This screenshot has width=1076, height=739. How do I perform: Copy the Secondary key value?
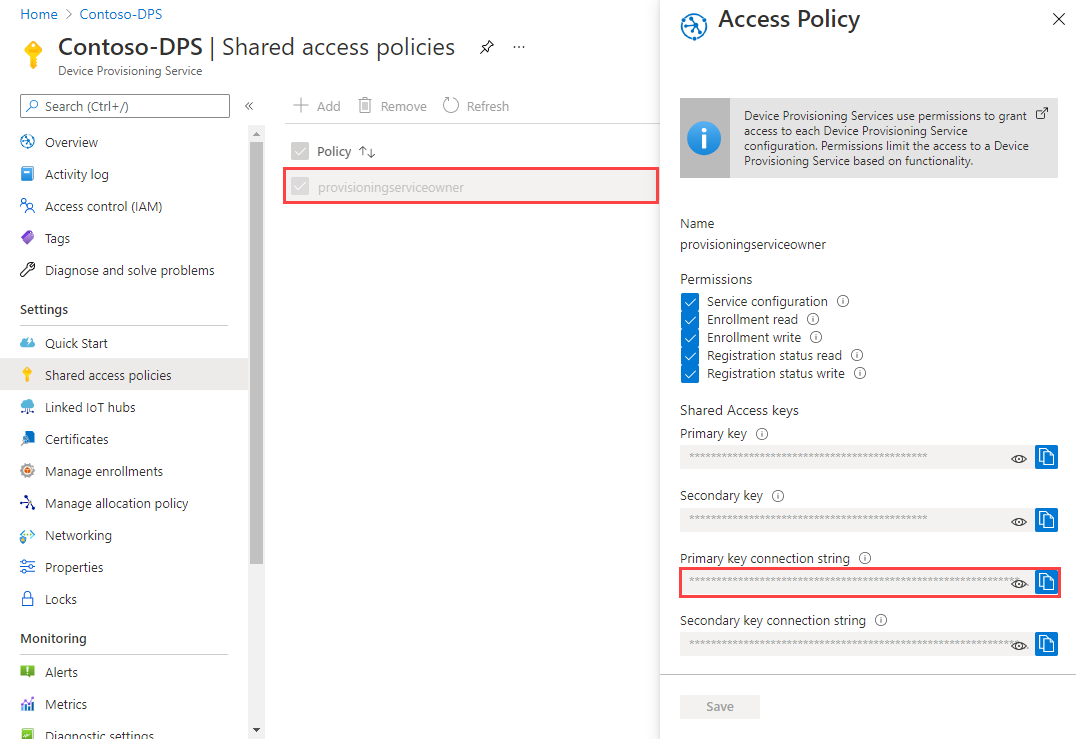1046,520
